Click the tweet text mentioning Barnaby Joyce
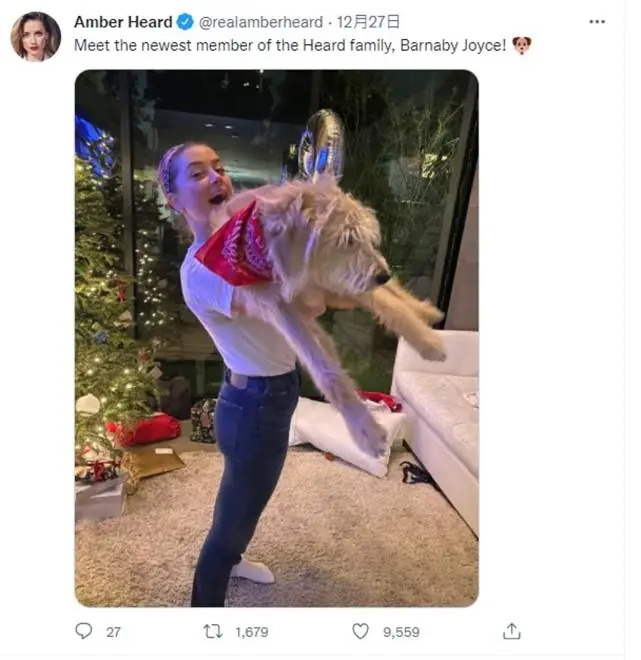641x660 pixels. coord(290,45)
